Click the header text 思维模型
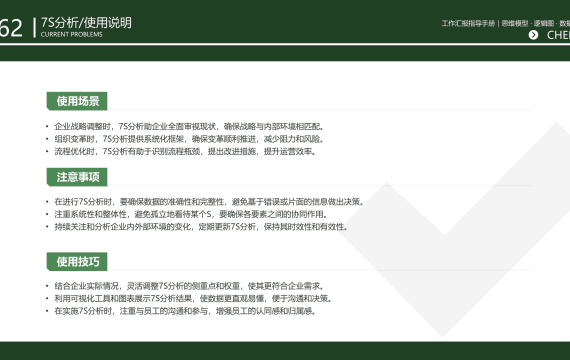 click(515, 24)
